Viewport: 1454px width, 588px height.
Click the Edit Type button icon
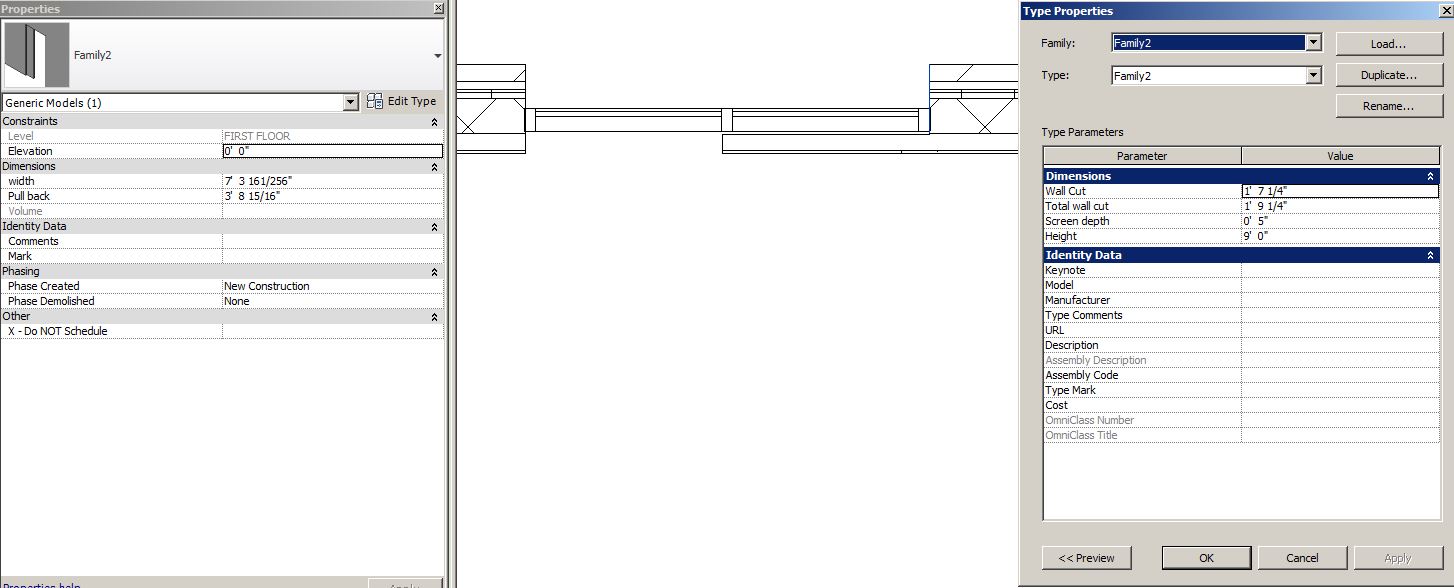tap(375, 101)
